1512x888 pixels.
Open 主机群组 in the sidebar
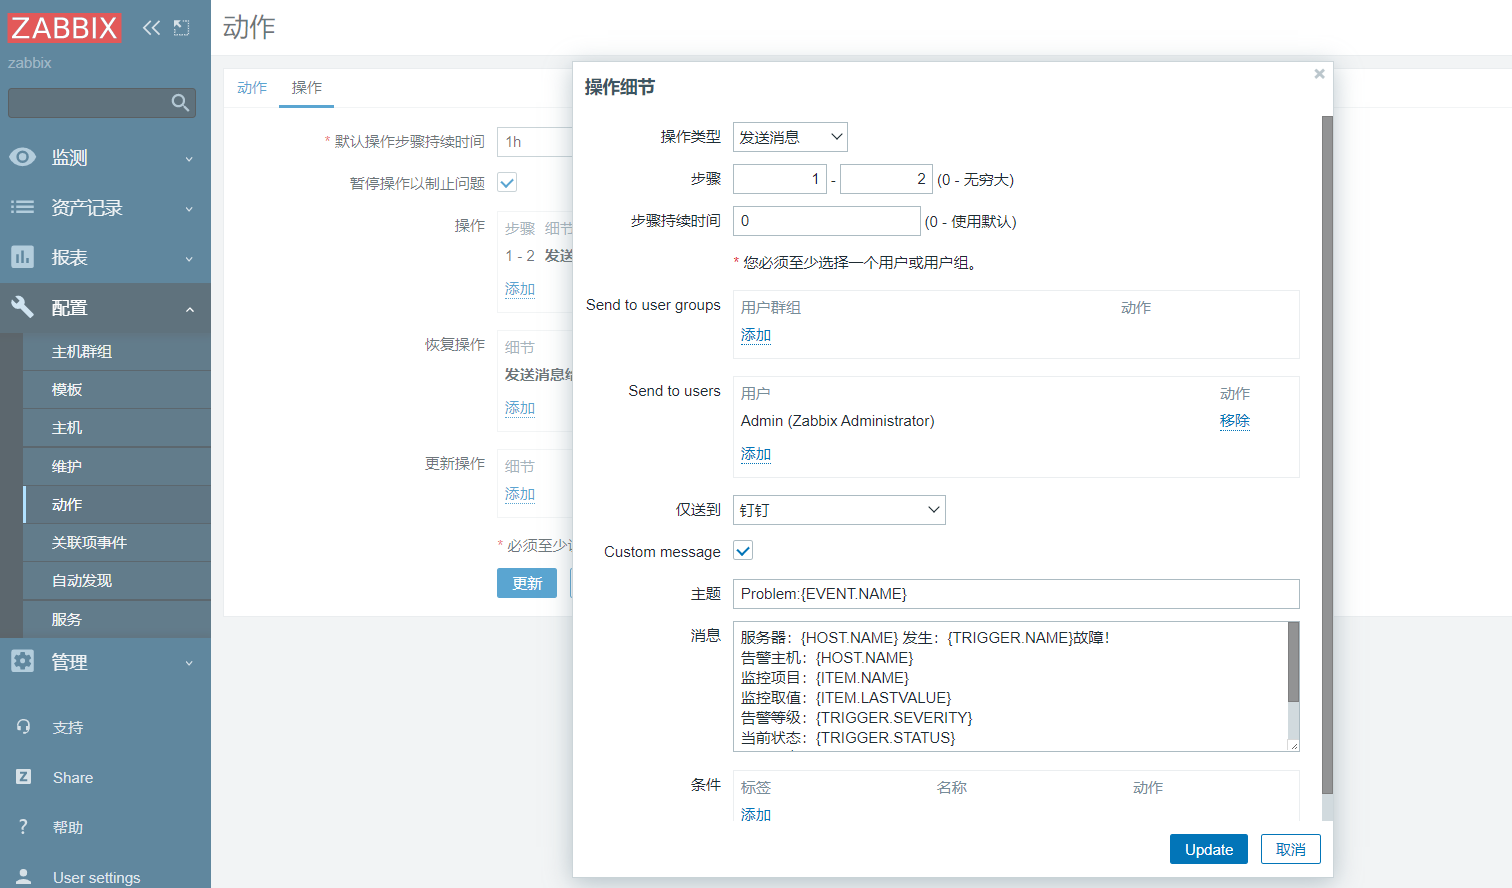pos(116,352)
